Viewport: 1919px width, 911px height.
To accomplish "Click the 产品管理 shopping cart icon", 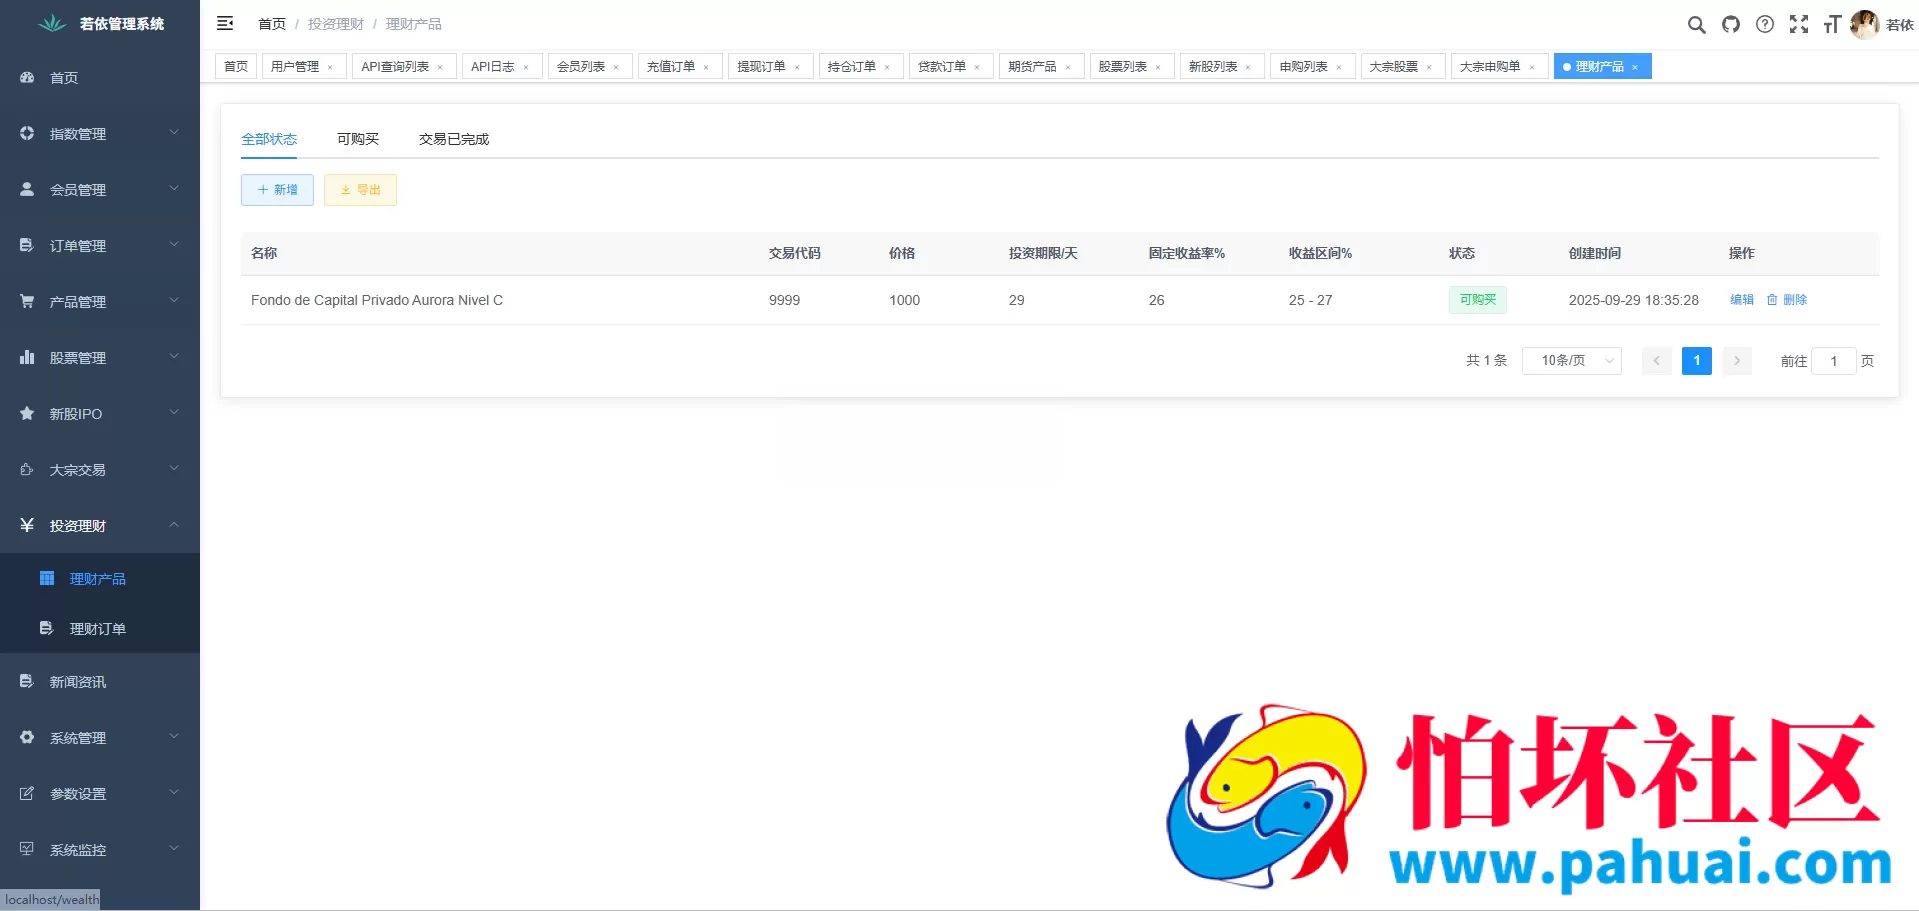I will [x=27, y=301].
